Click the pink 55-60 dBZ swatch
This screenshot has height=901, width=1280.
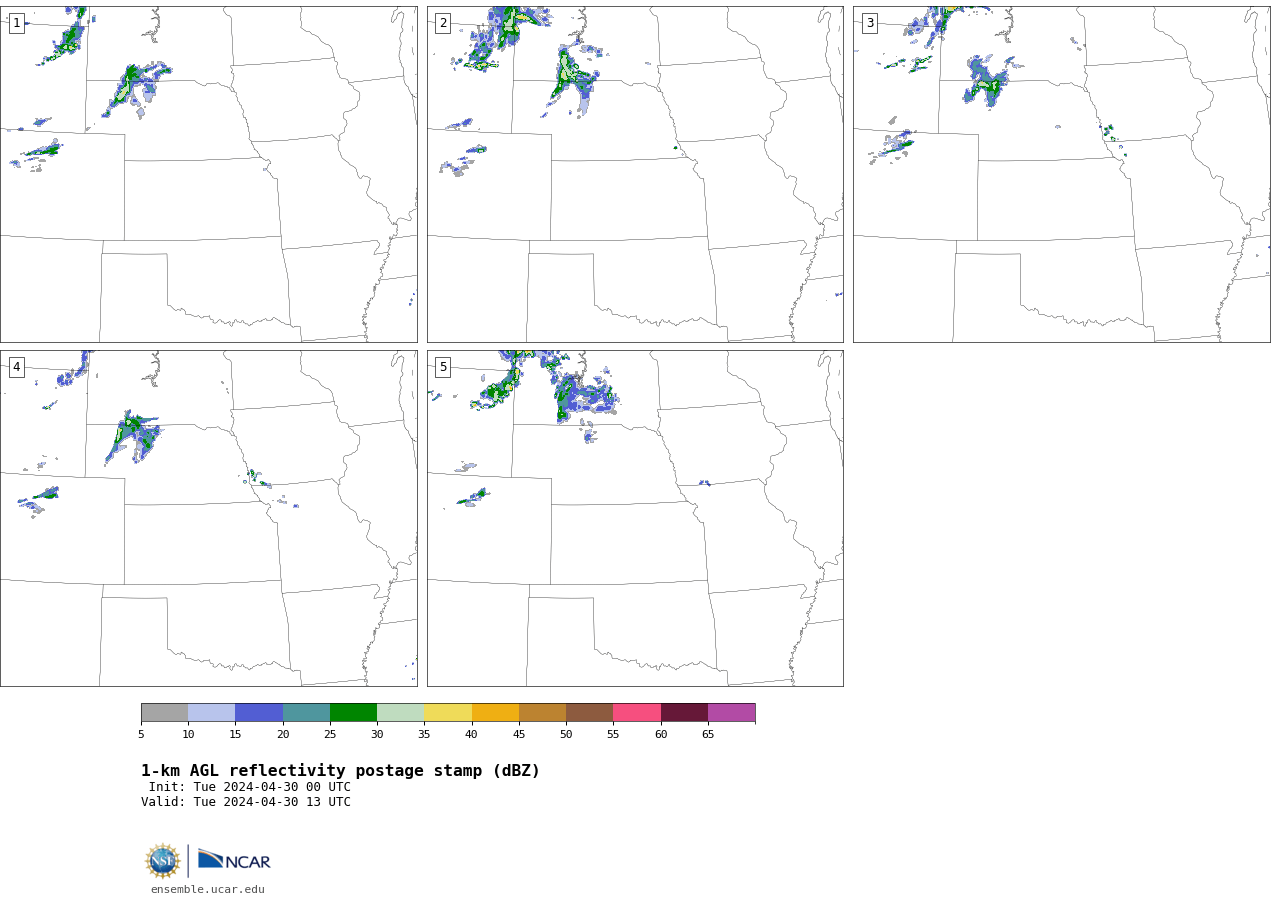[637, 712]
